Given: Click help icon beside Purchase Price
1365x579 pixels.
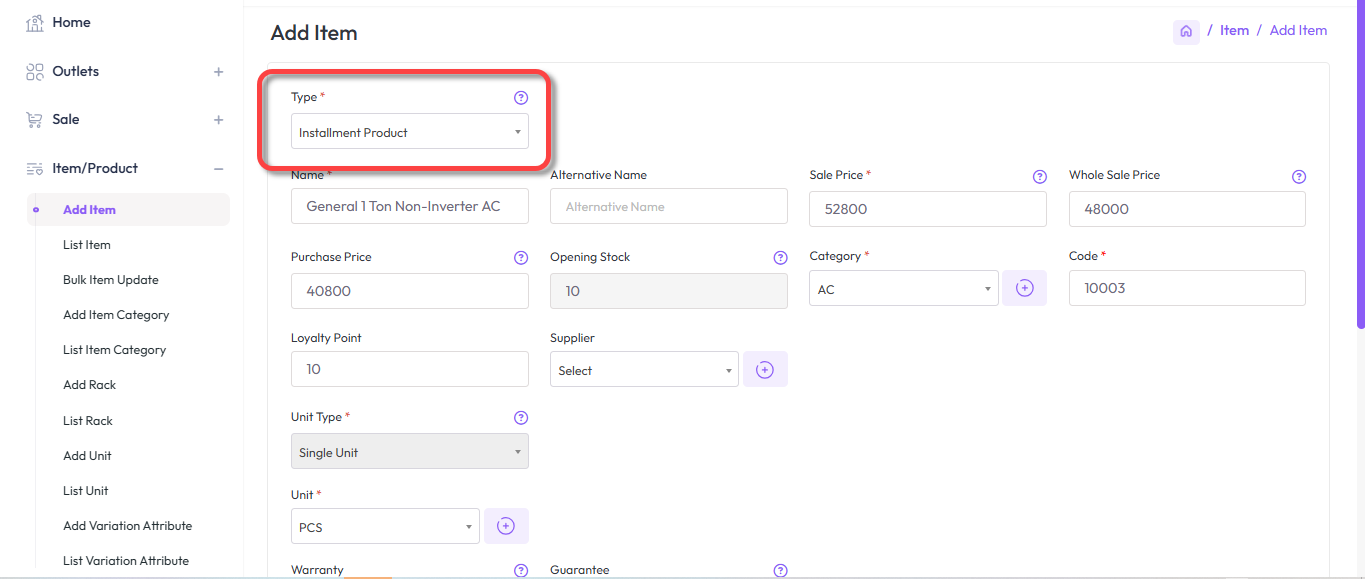Looking at the screenshot, I should (x=520, y=258).
